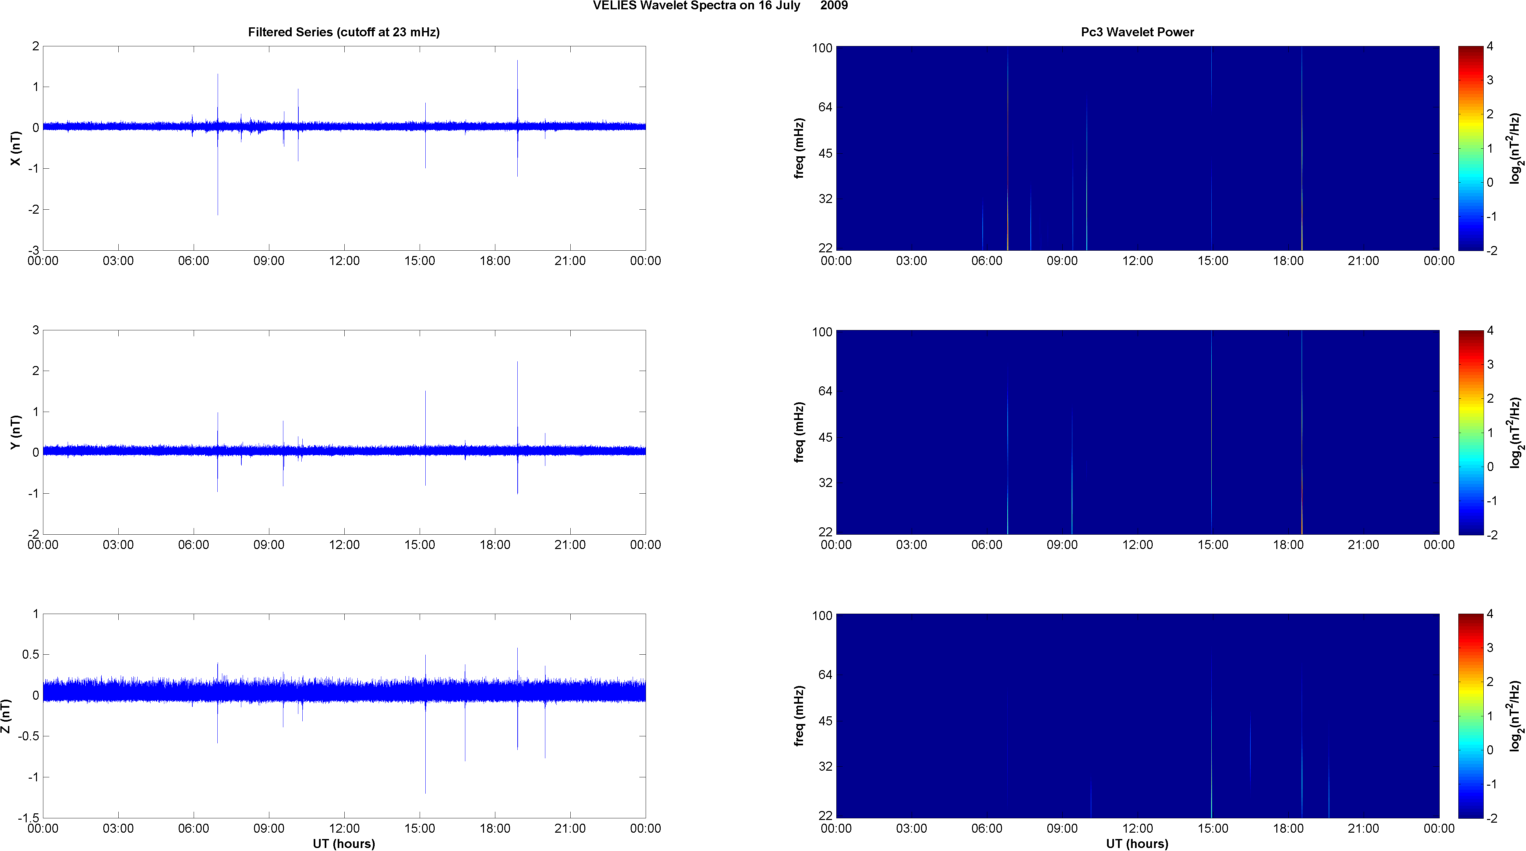Click the '-0.5' tick on the Z (nT) axis
The height and width of the screenshot is (851, 1526).
(x=27, y=737)
